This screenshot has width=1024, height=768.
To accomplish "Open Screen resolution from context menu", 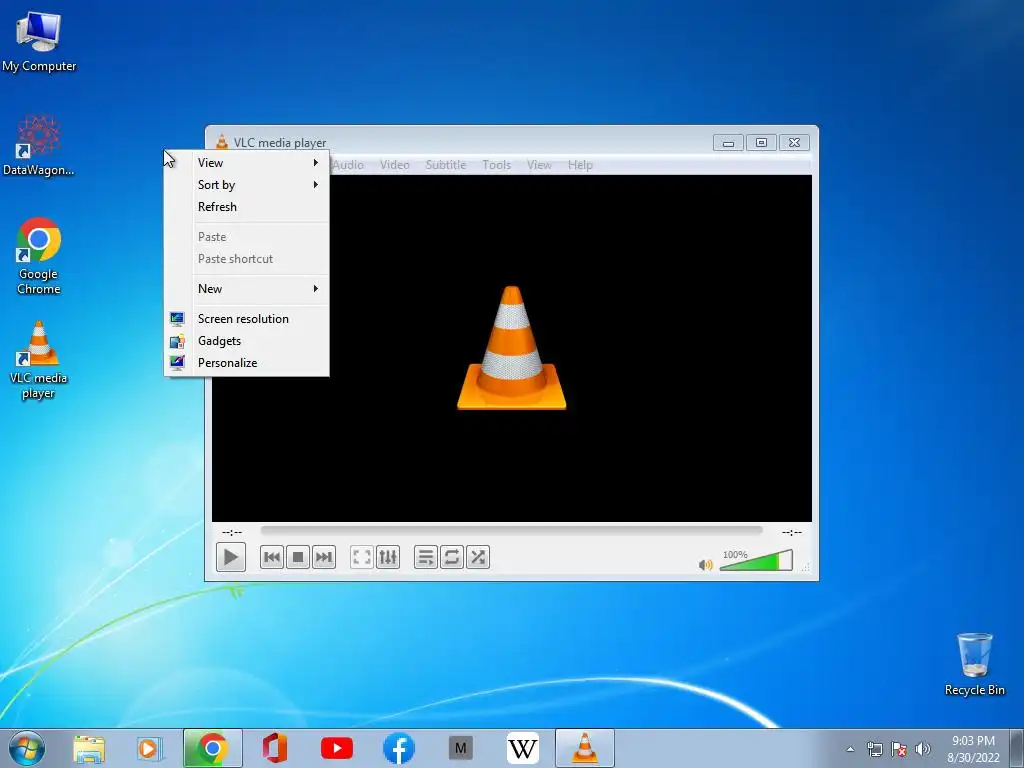I will click(246, 319).
